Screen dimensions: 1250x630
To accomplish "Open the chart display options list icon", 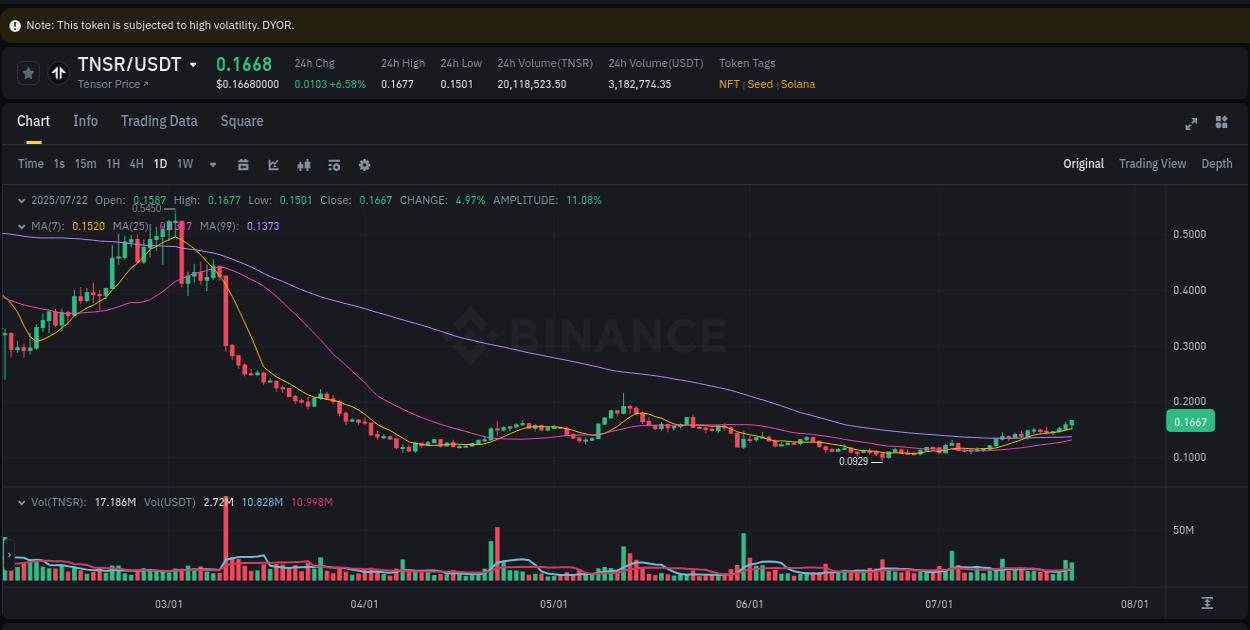I will click(x=334, y=164).
